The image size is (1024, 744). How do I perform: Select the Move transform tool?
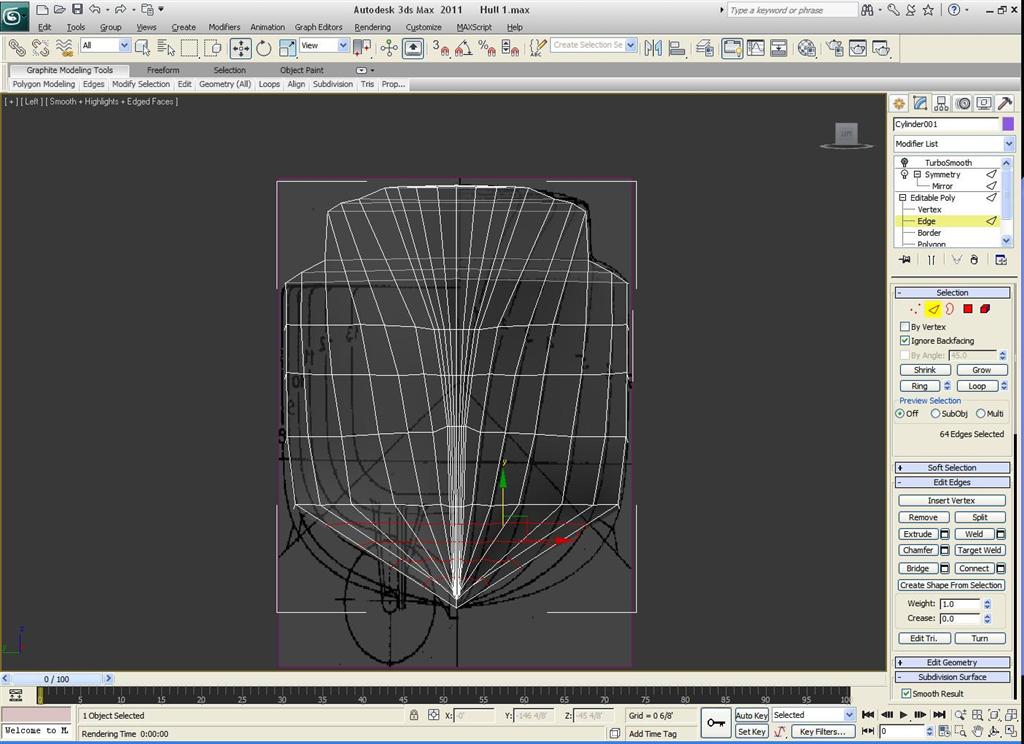[241, 48]
